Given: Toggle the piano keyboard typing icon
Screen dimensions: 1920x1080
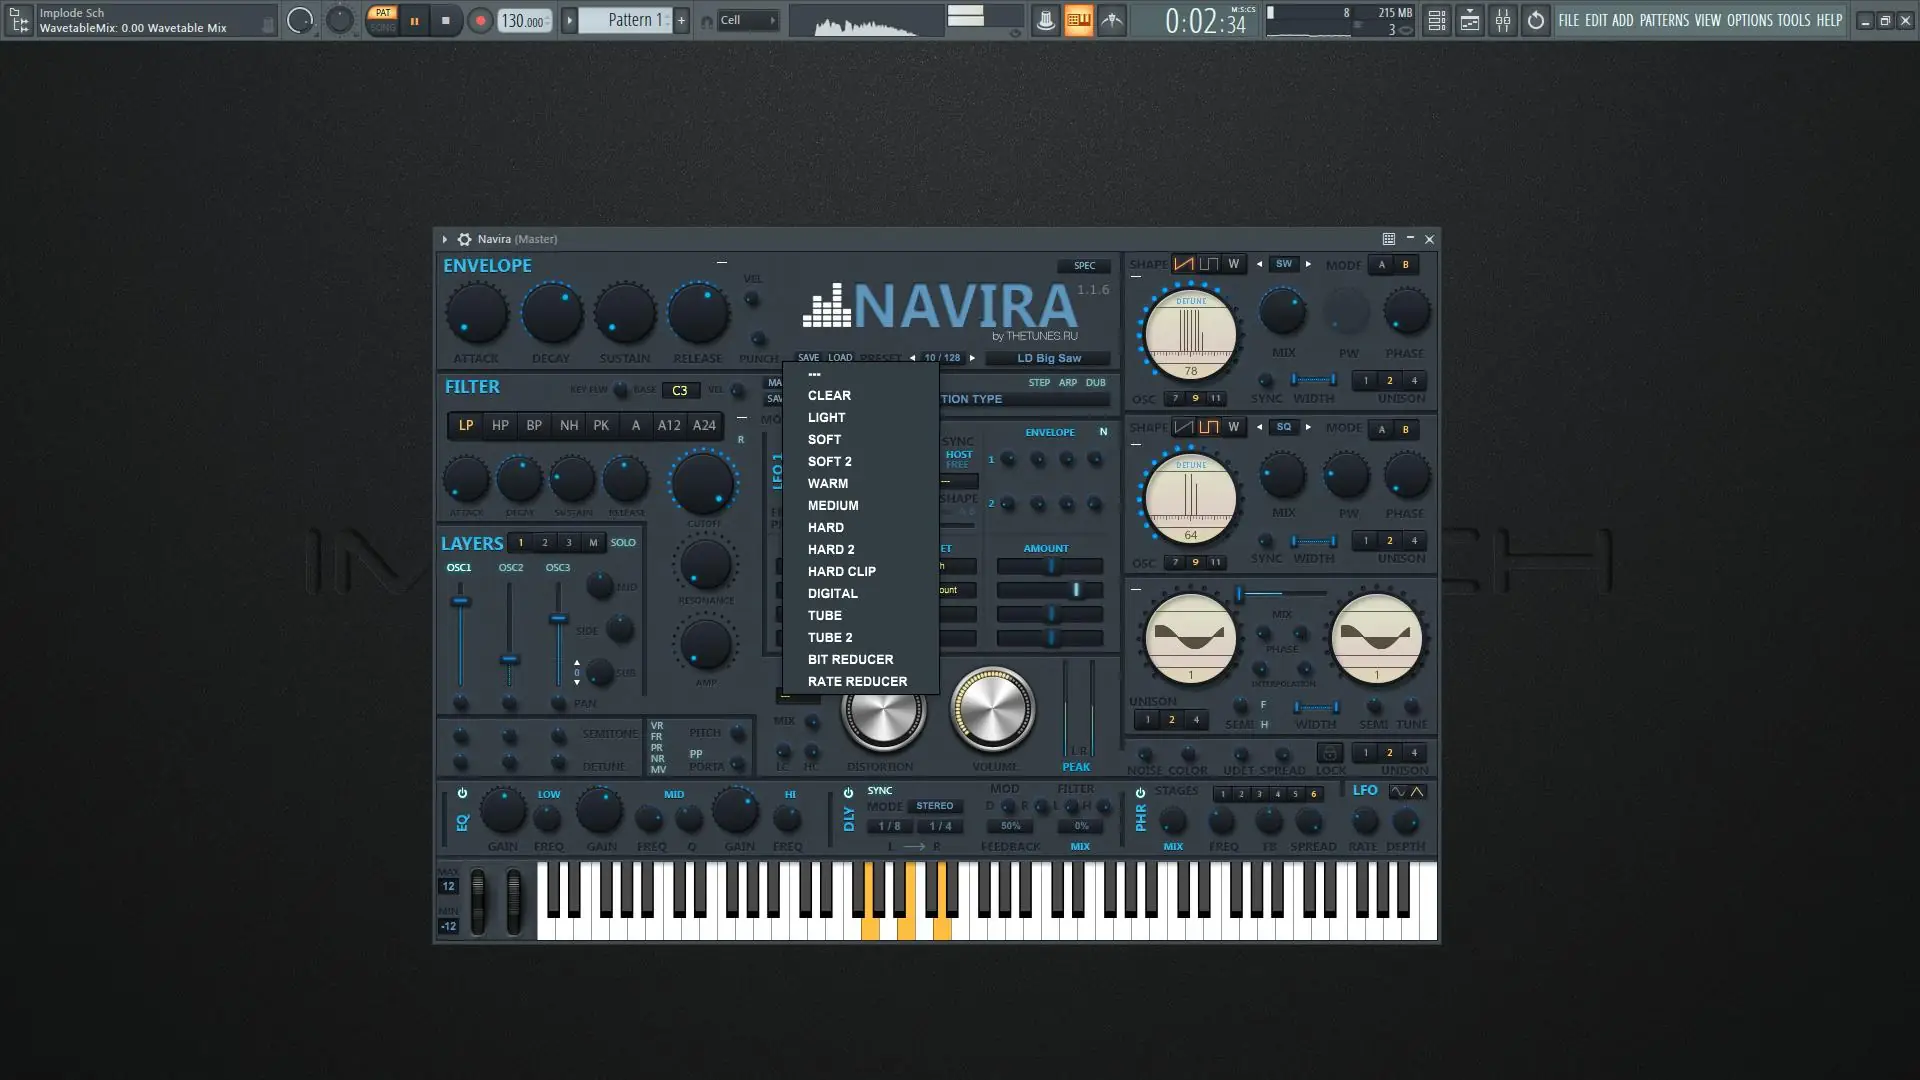Looking at the screenshot, I should pos(1078,20).
